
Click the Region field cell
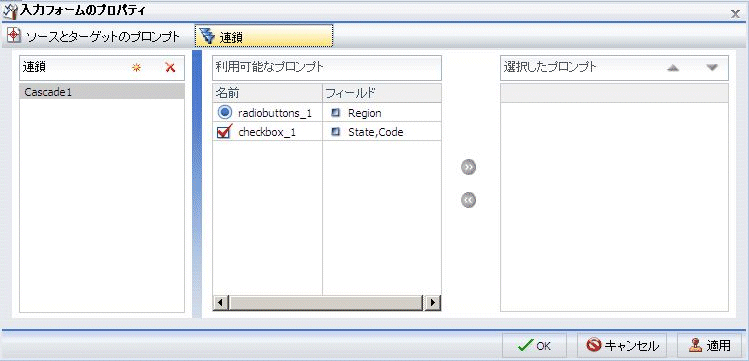pos(382,113)
